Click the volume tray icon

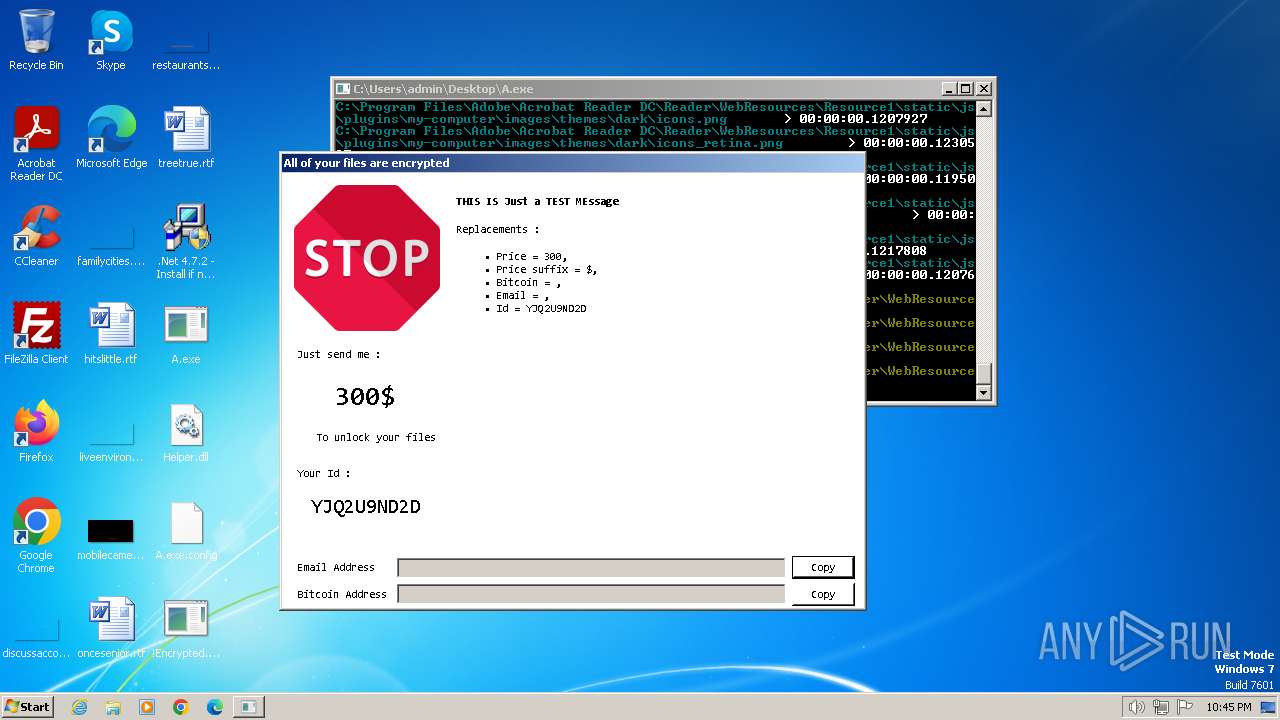pyautogui.click(x=1136, y=707)
